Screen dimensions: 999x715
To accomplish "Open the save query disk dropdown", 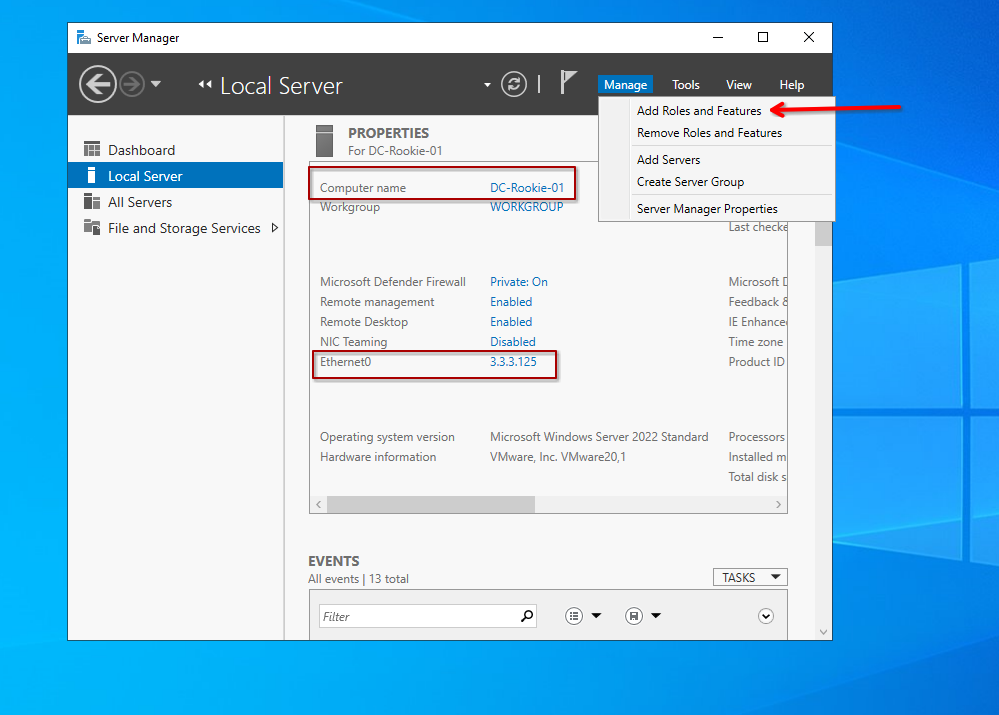I will [642, 616].
